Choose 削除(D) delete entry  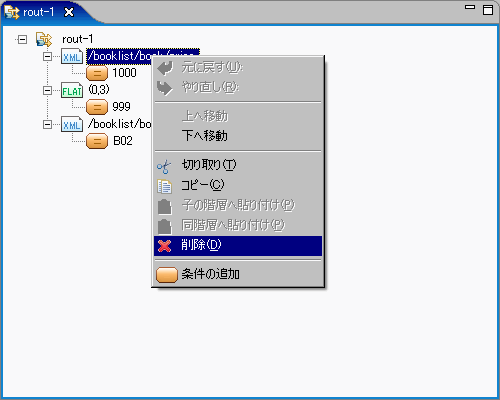coord(238,246)
